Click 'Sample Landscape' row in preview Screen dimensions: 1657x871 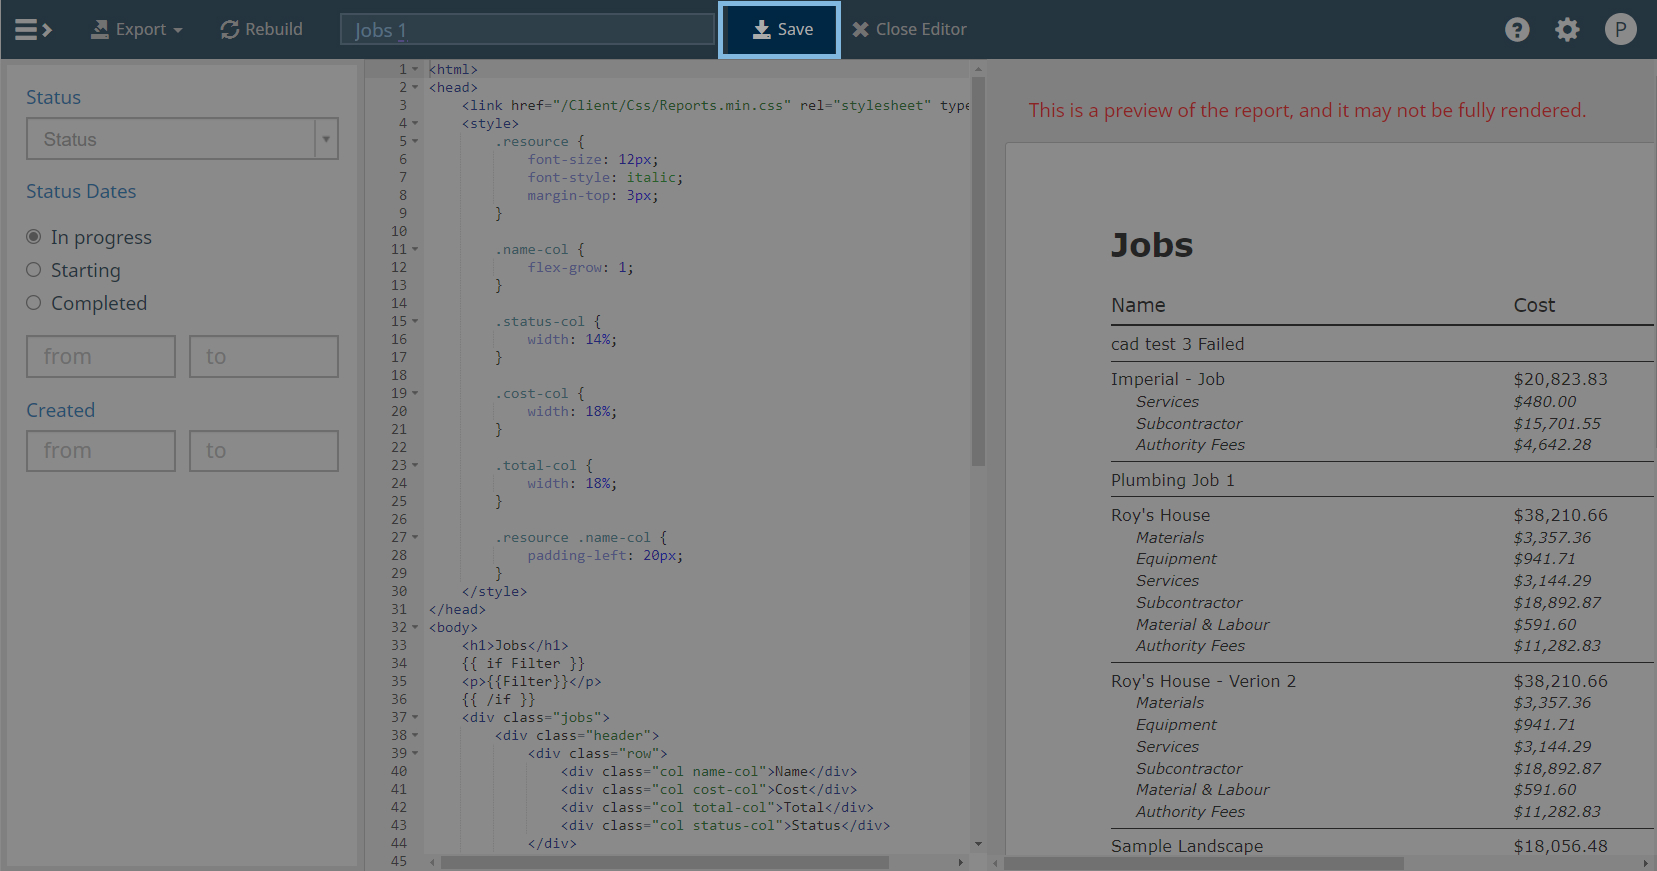point(1187,846)
